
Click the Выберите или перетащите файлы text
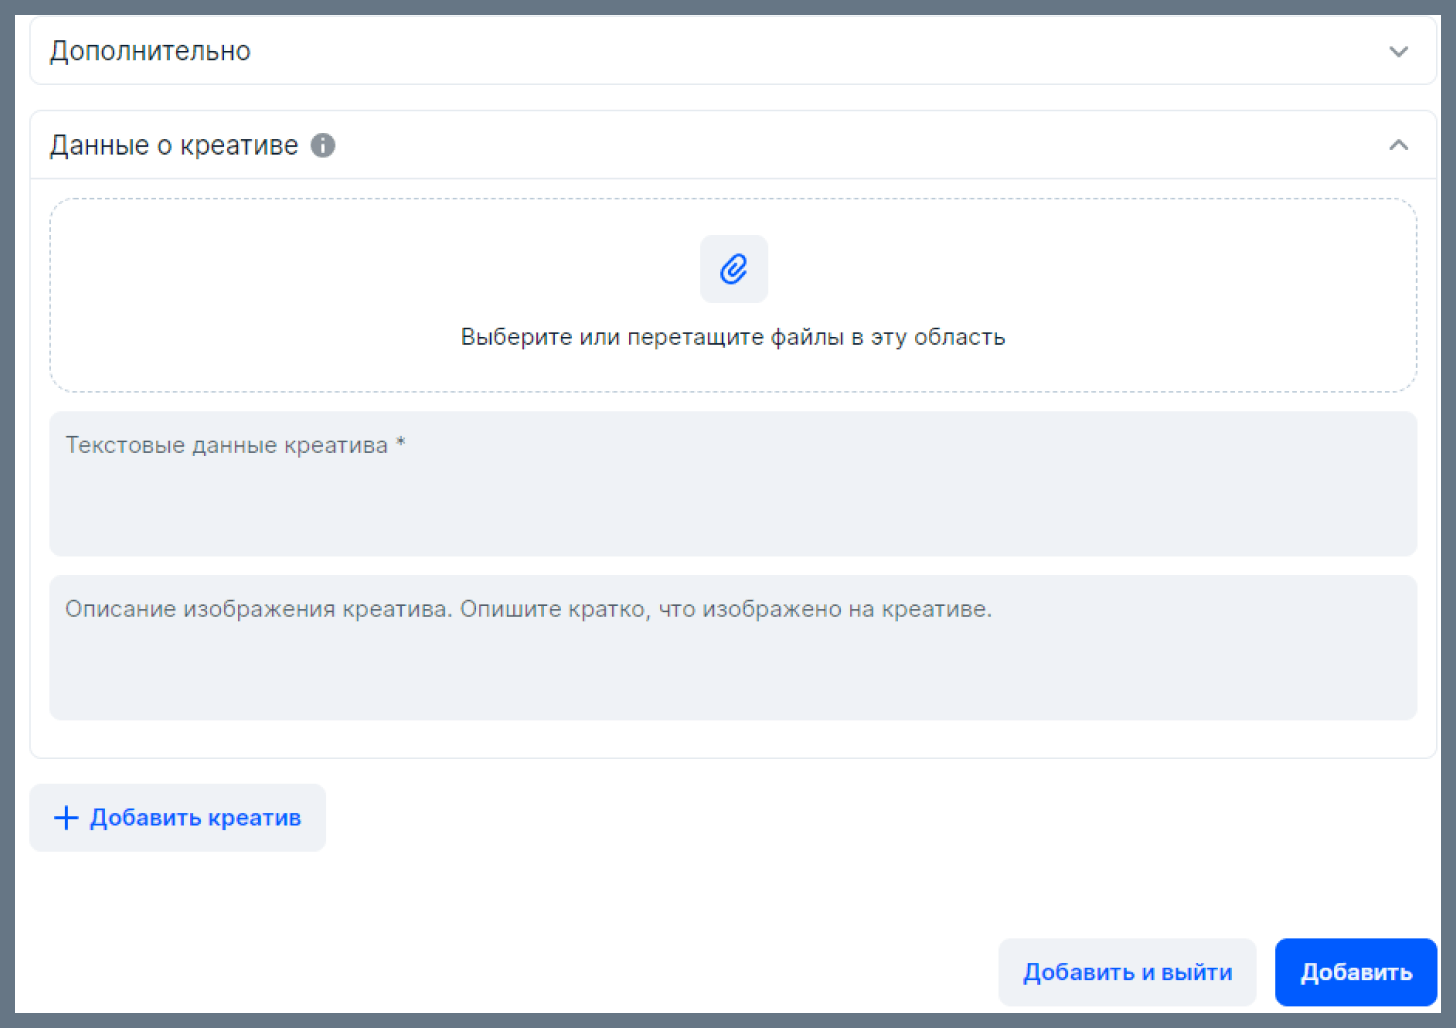coord(733,337)
